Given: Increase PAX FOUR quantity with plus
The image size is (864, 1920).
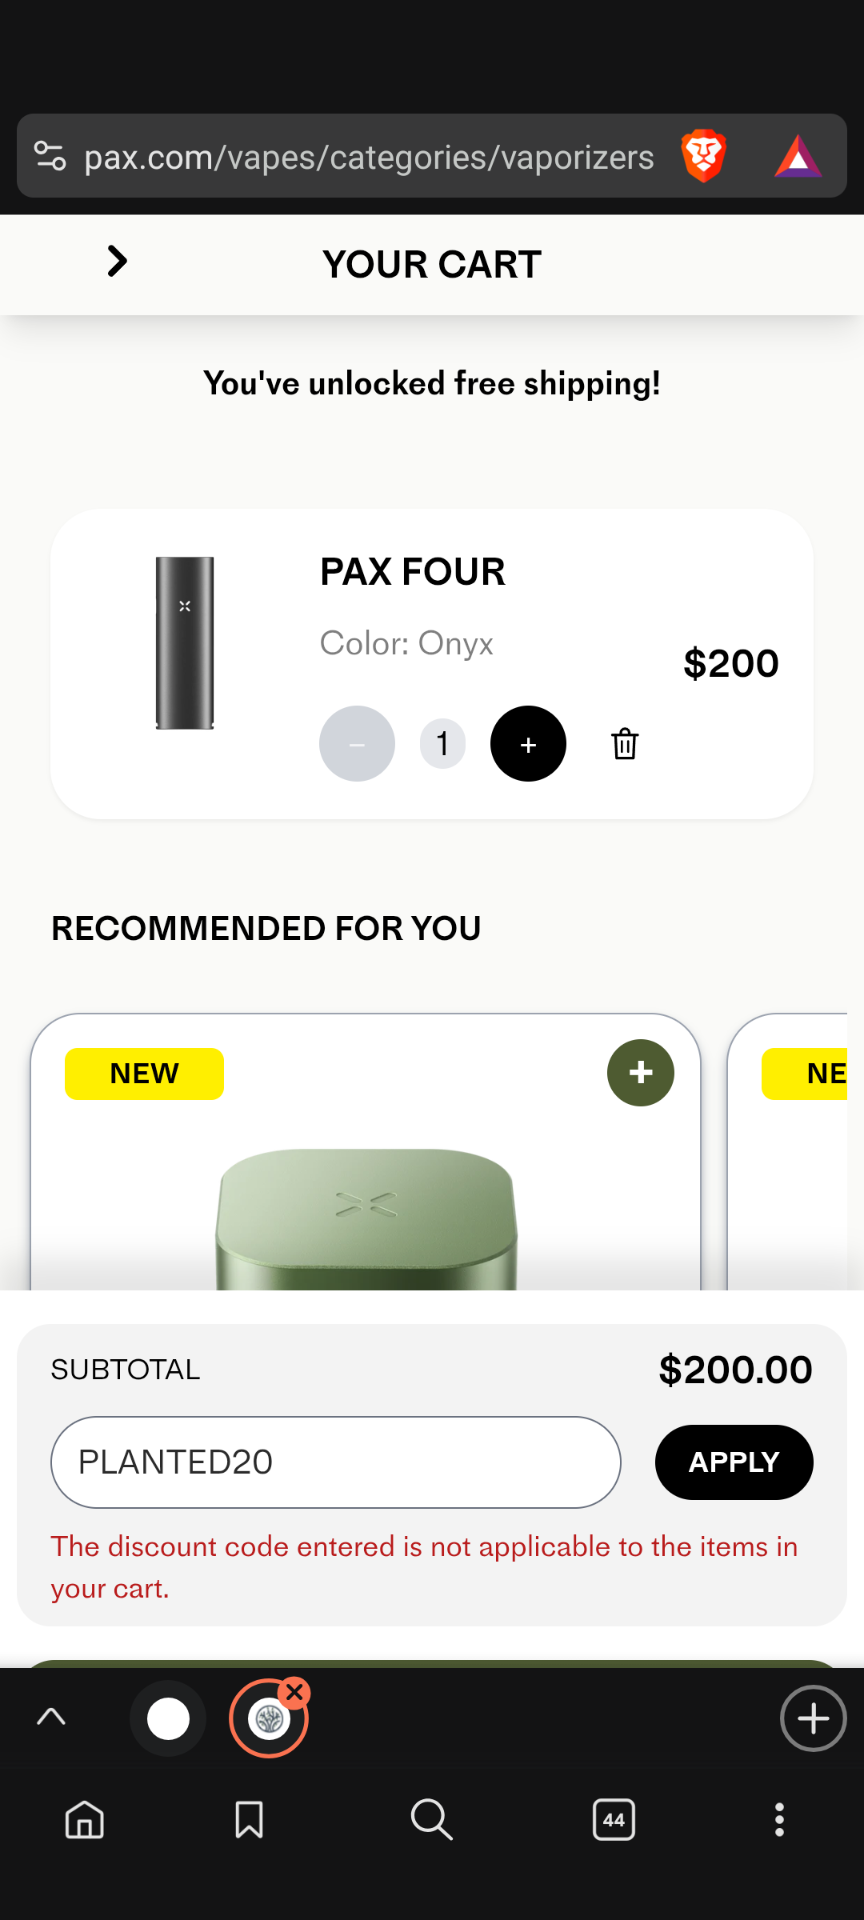Looking at the screenshot, I should click(528, 744).
